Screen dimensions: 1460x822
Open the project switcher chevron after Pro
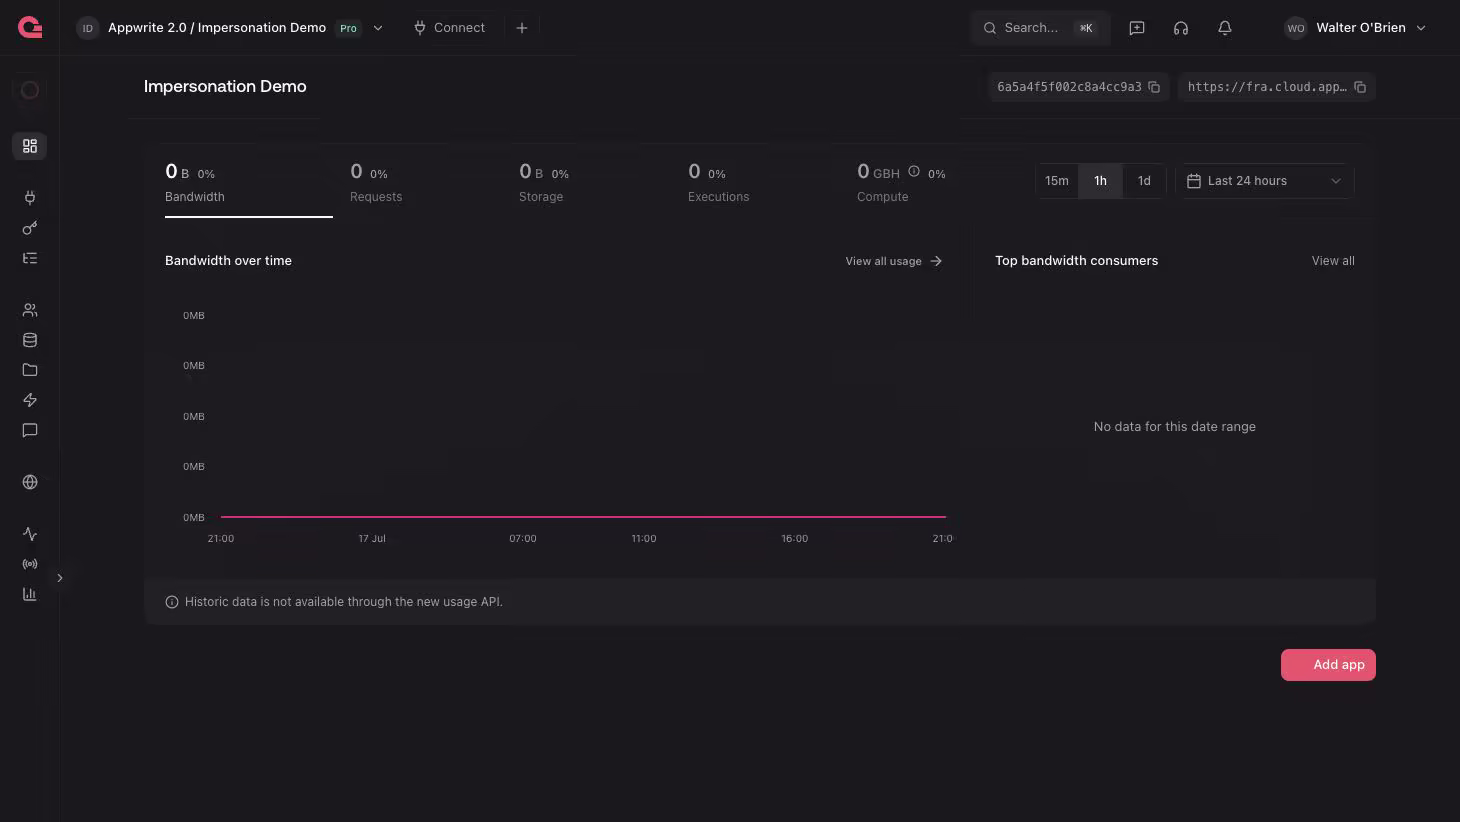(378, 28)
